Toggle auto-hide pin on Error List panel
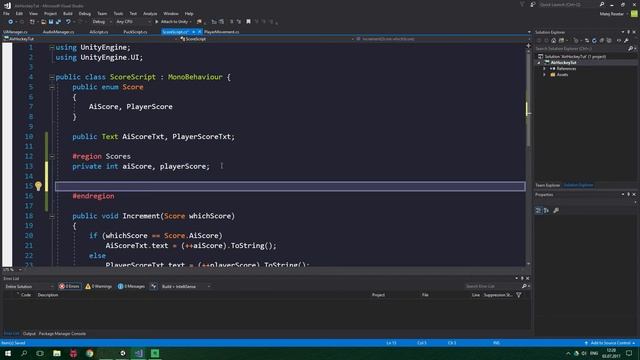The image size is (640, 360). click(522, 278)
